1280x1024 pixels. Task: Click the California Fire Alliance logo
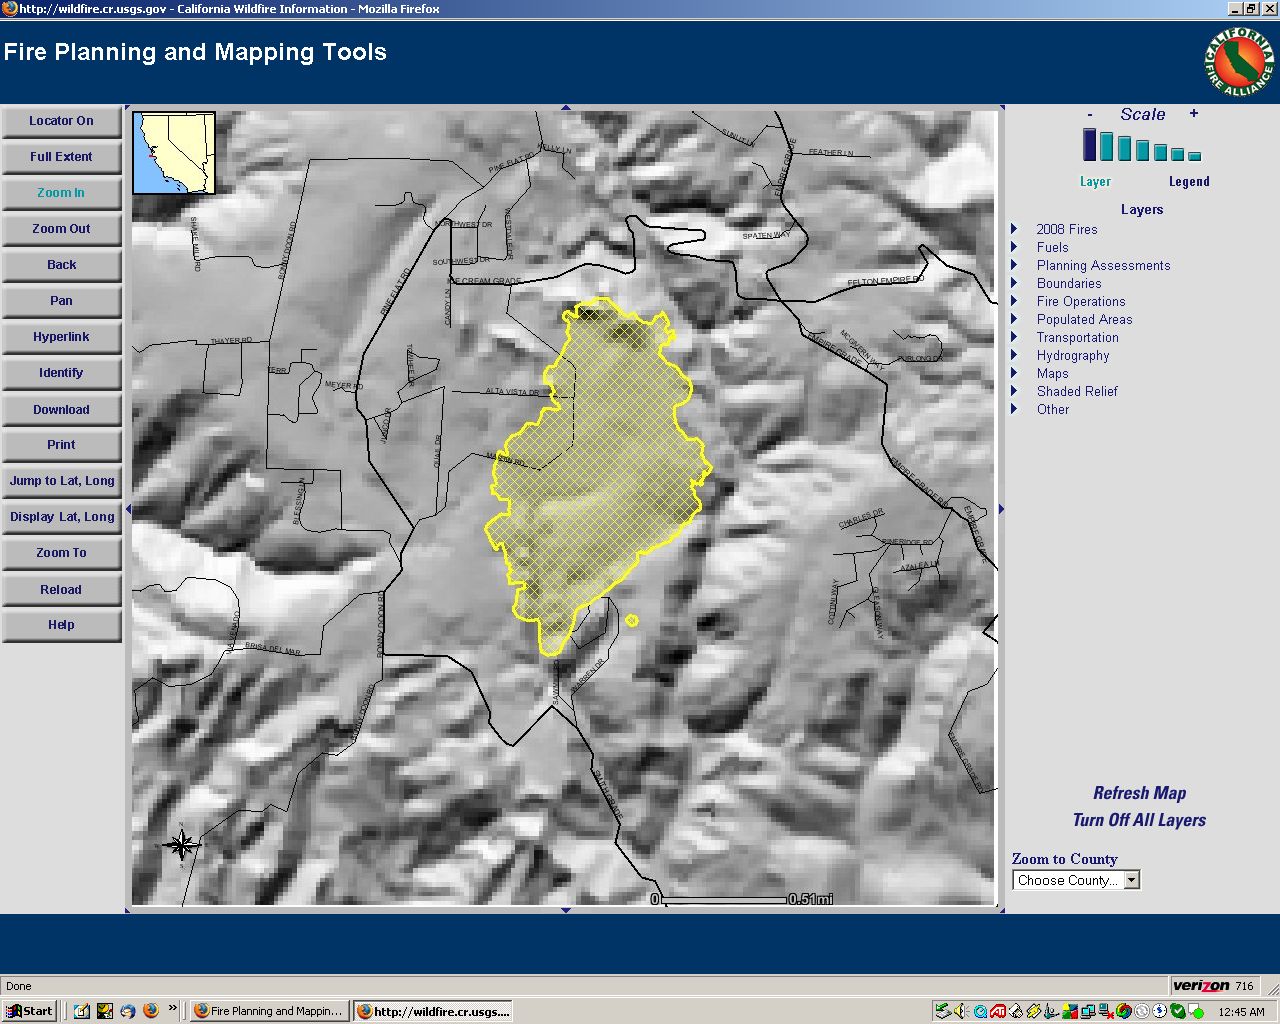[x=1239, y=63]
